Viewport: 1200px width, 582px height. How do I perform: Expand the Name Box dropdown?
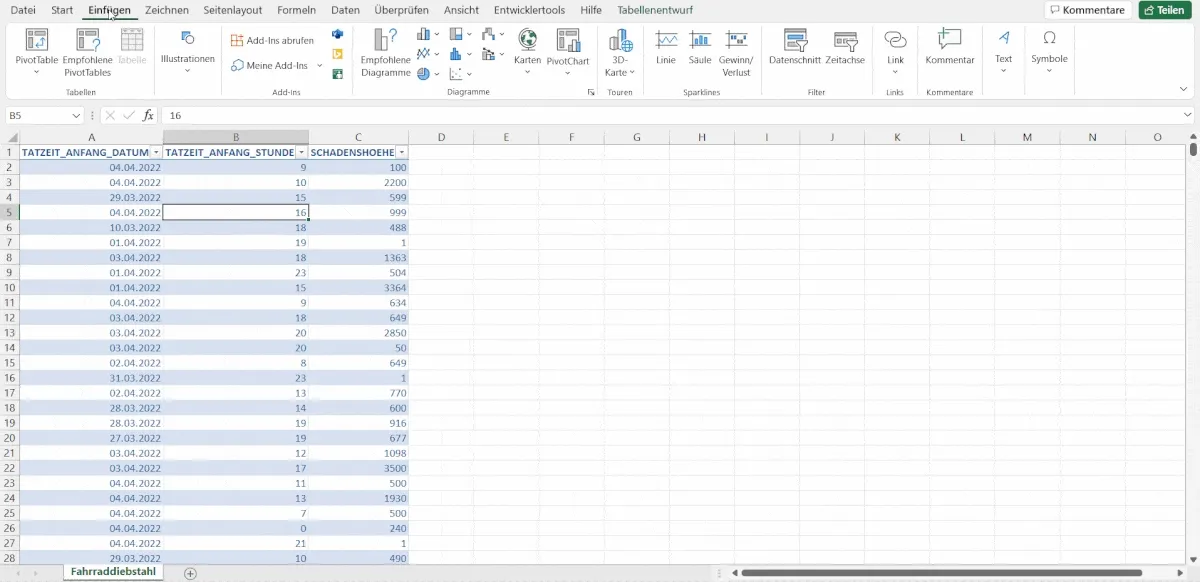[x=76, y=116]
